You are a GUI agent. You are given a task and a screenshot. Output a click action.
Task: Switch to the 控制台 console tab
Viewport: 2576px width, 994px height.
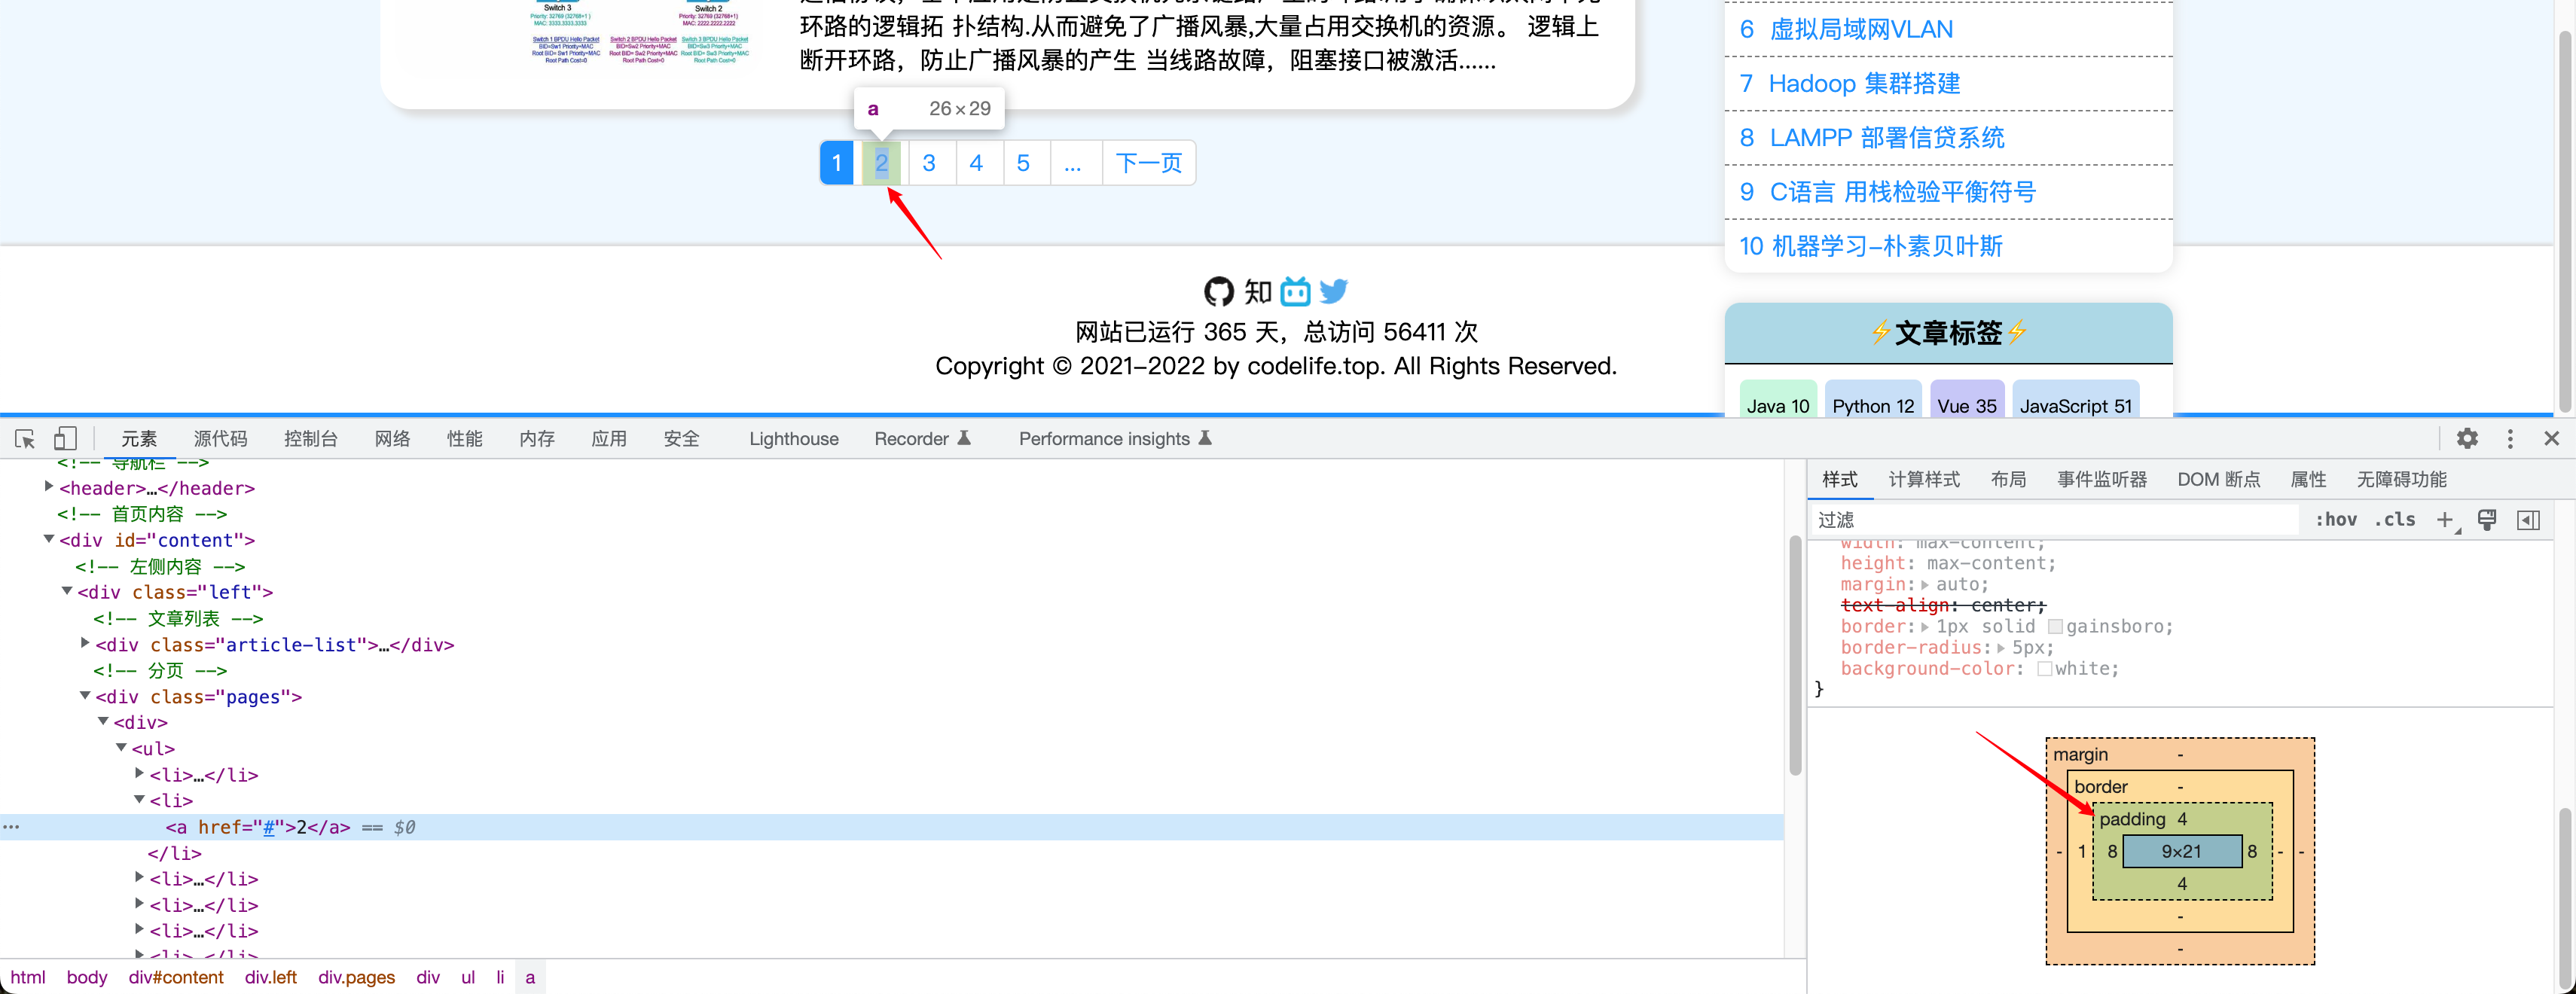[310, 439]
